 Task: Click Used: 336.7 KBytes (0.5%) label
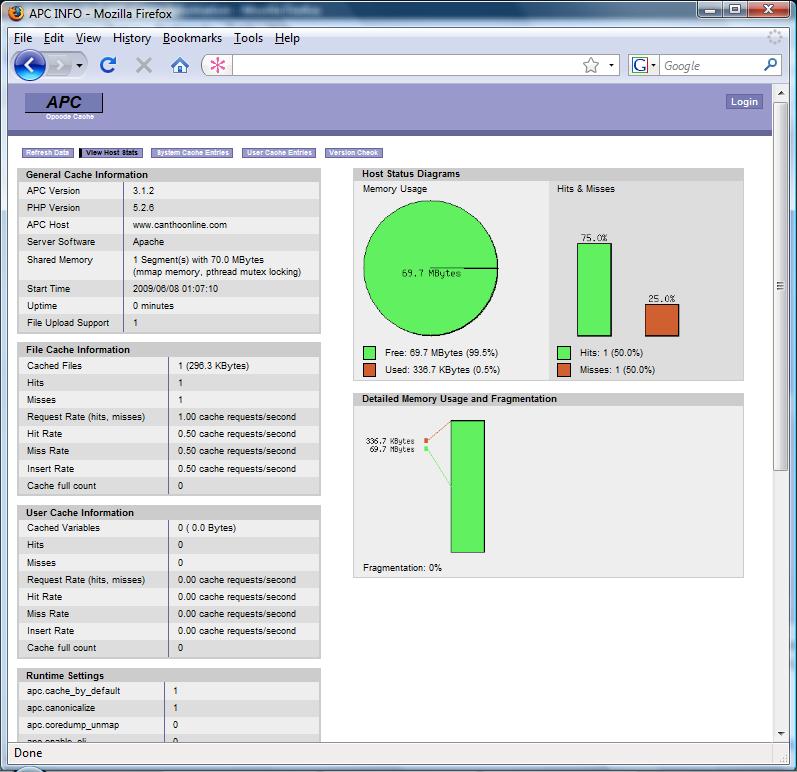pos(442,369)
